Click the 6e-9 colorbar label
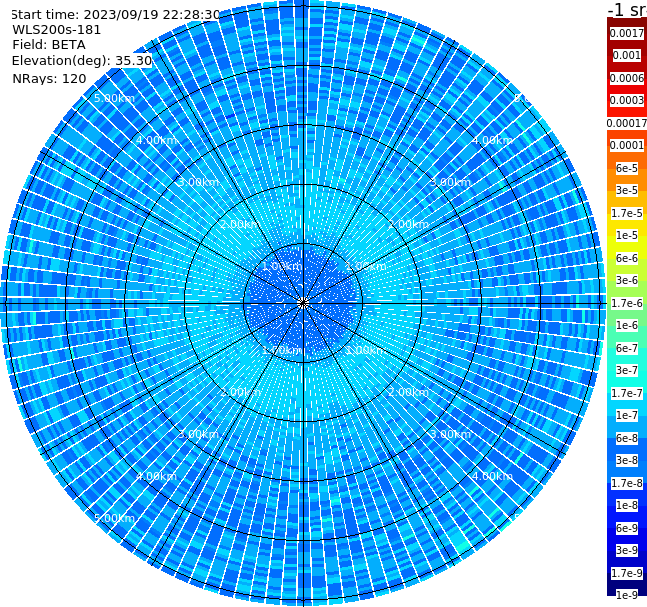Viewport: 647px width, 607px height. (627, 528)
